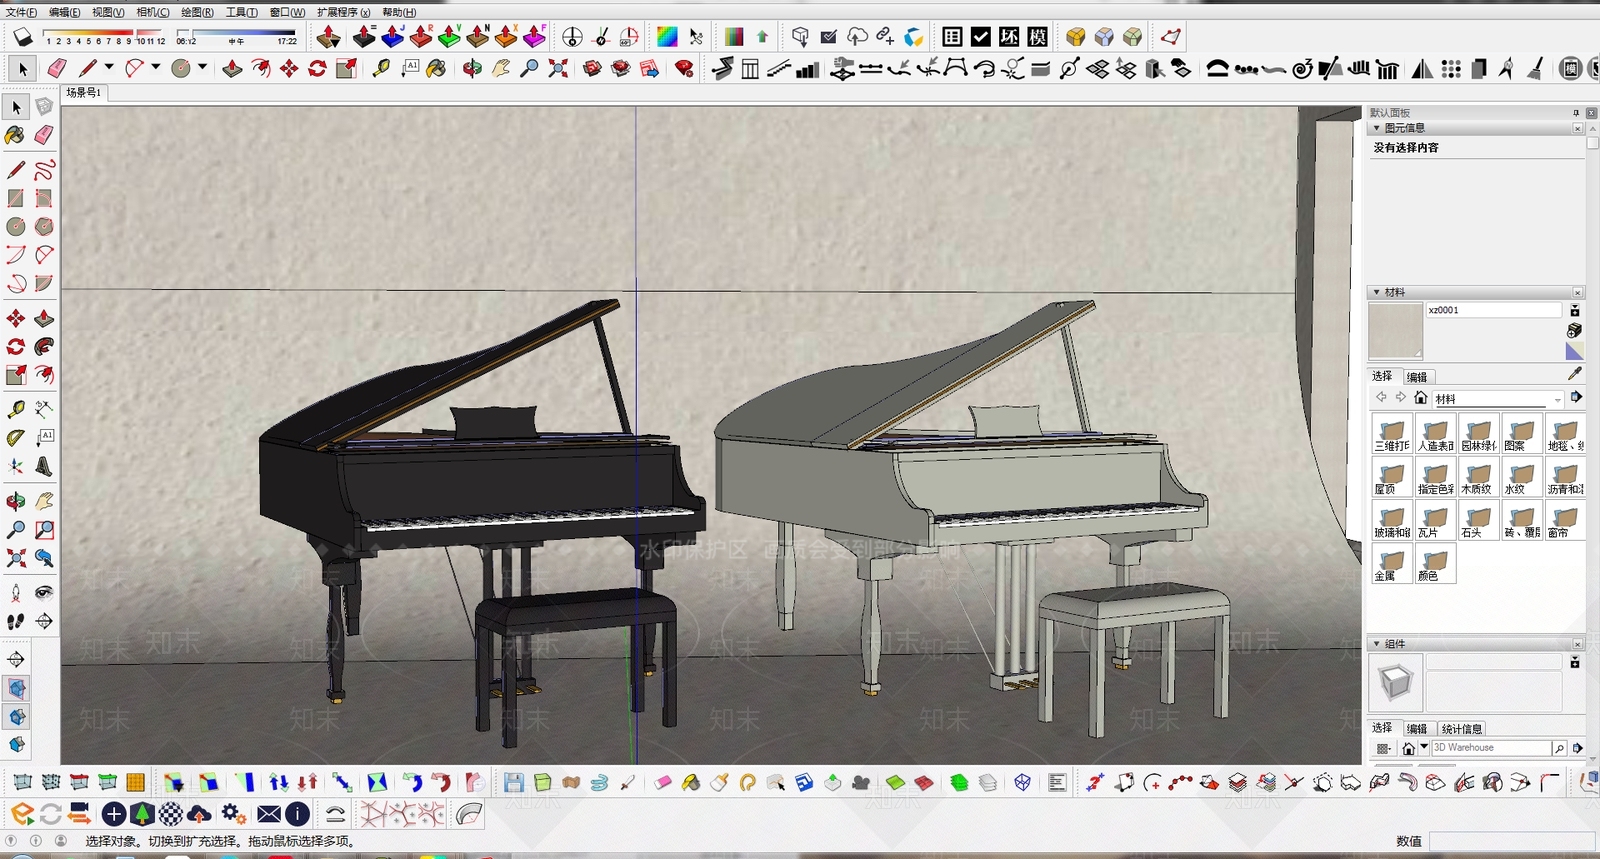
Task: Activate the Walk footprints tool
Action: point(15,621)
